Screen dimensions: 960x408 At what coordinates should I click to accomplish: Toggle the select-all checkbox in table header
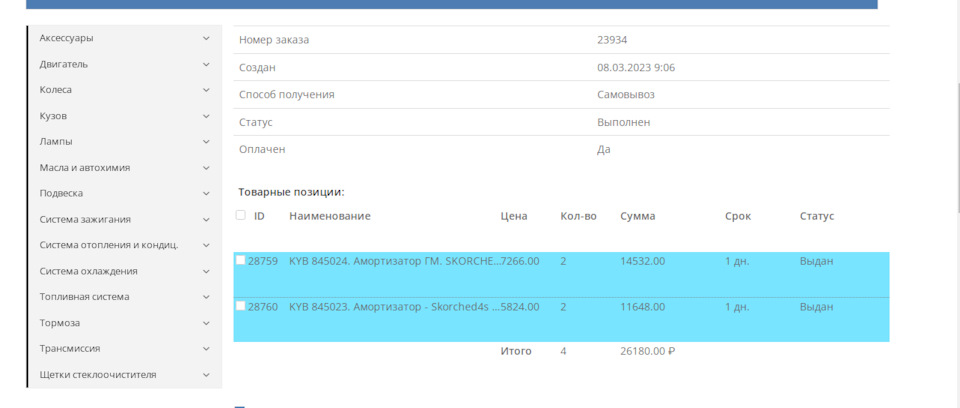coord(241,215)
